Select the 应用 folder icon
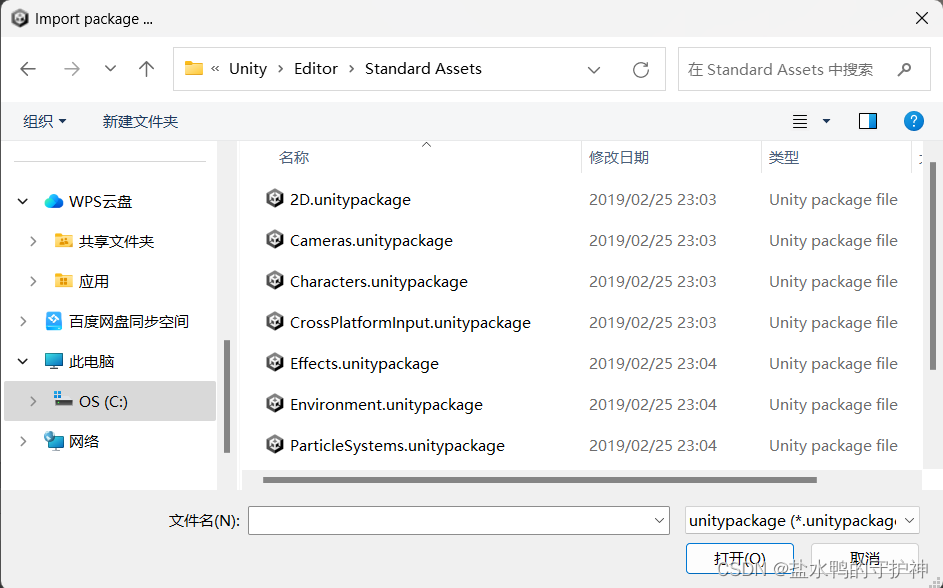 (x=64, y=280)
